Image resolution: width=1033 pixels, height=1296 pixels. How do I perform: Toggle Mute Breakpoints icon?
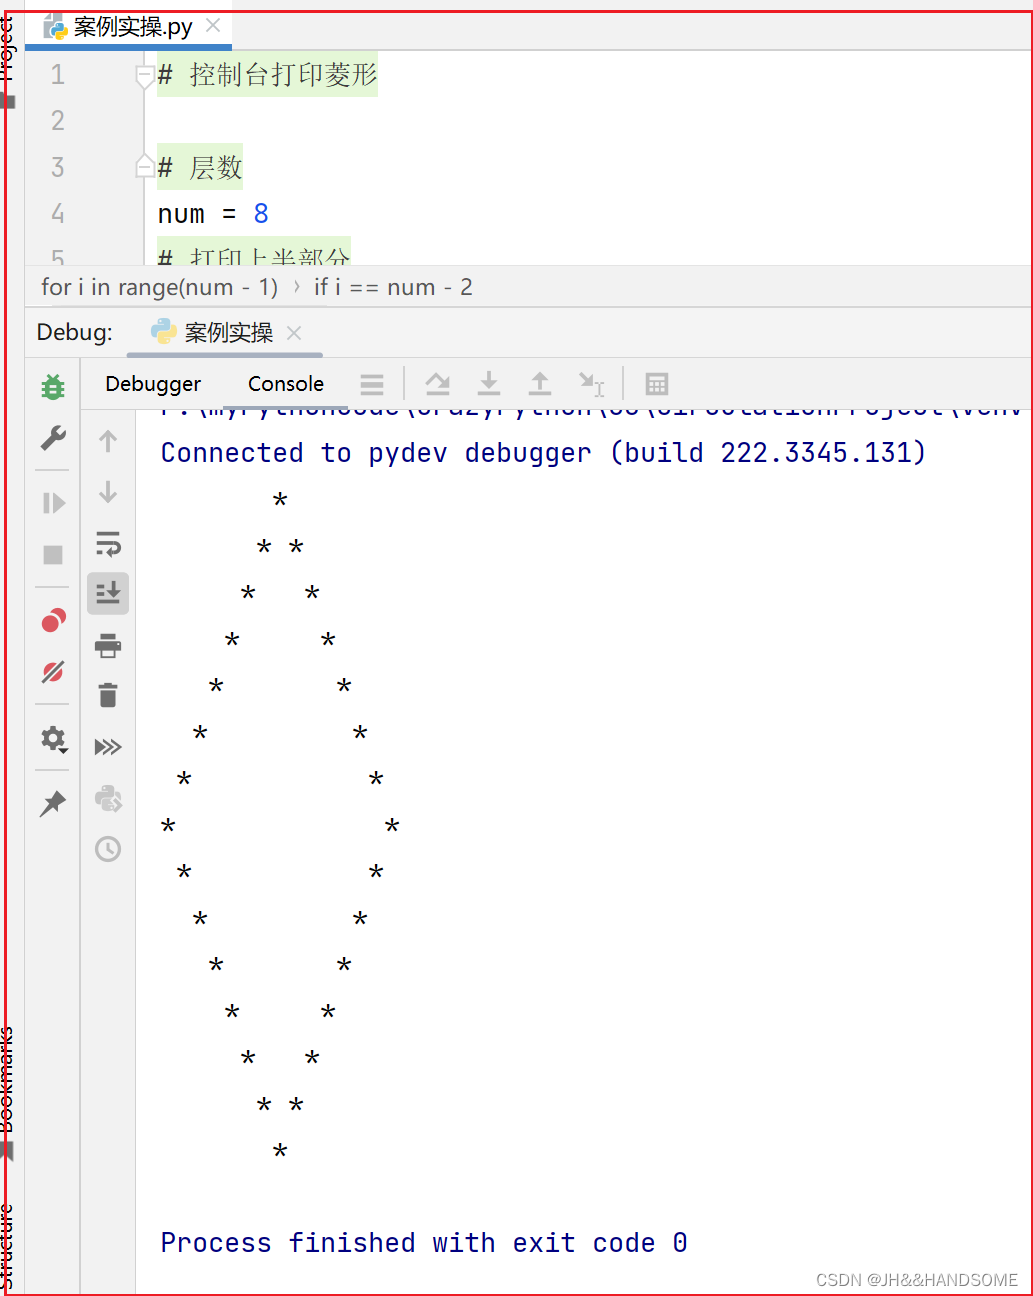pos(53,671)
